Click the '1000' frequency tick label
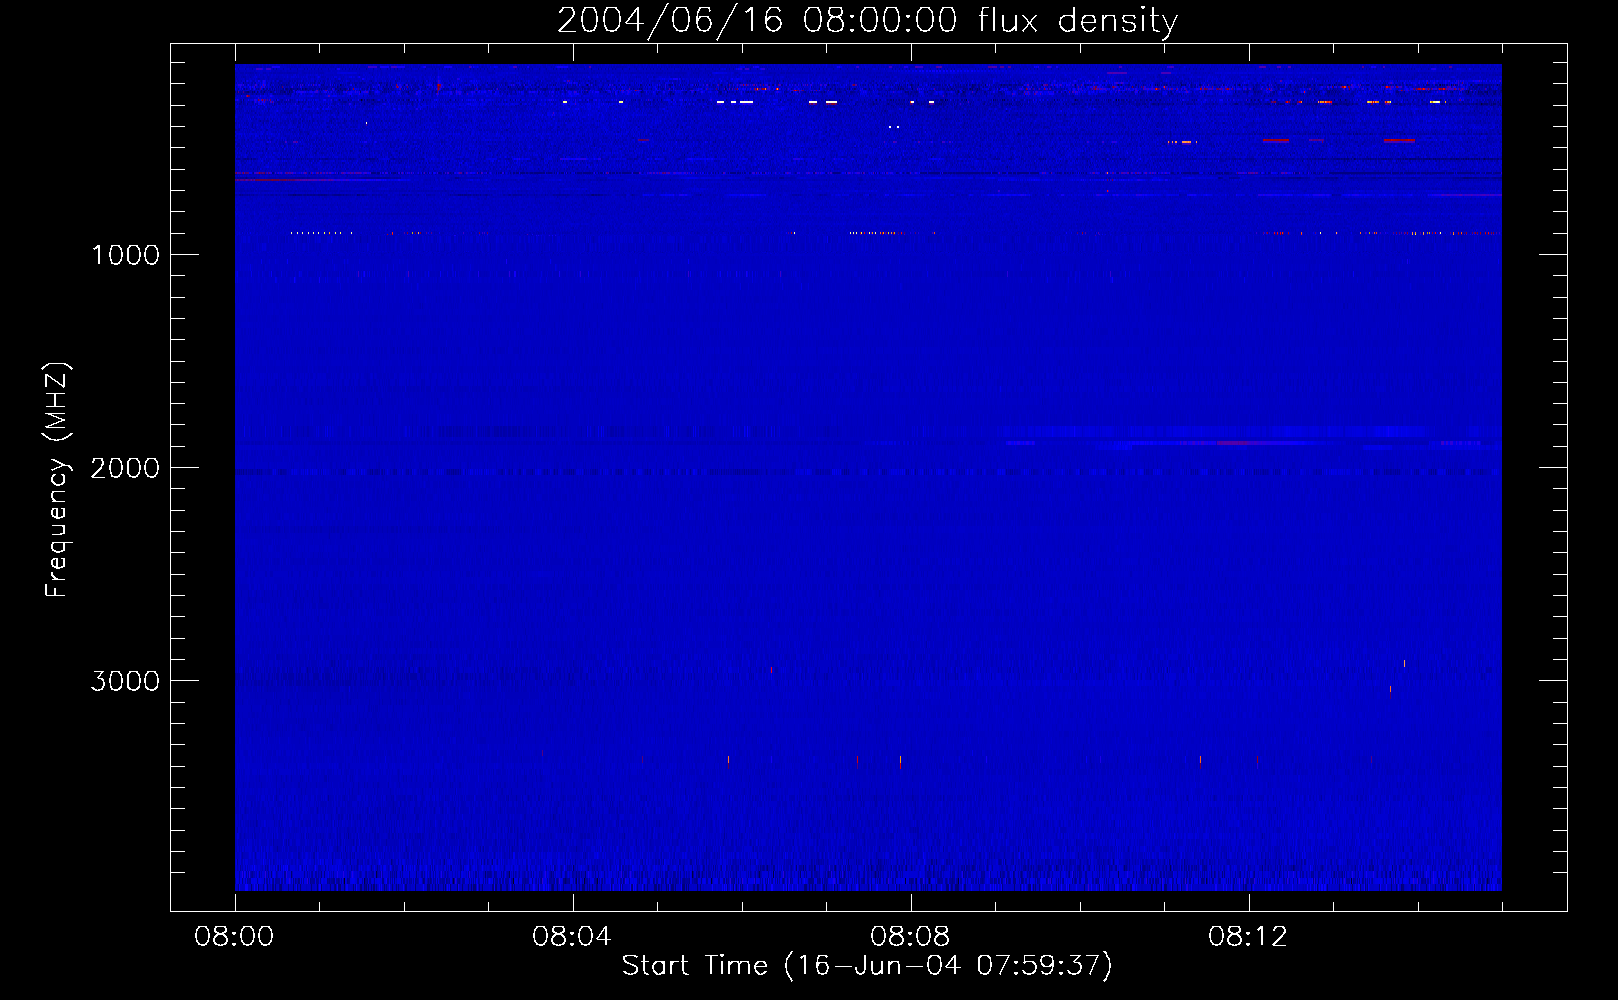The image size is (1618, 1000). 125,255
